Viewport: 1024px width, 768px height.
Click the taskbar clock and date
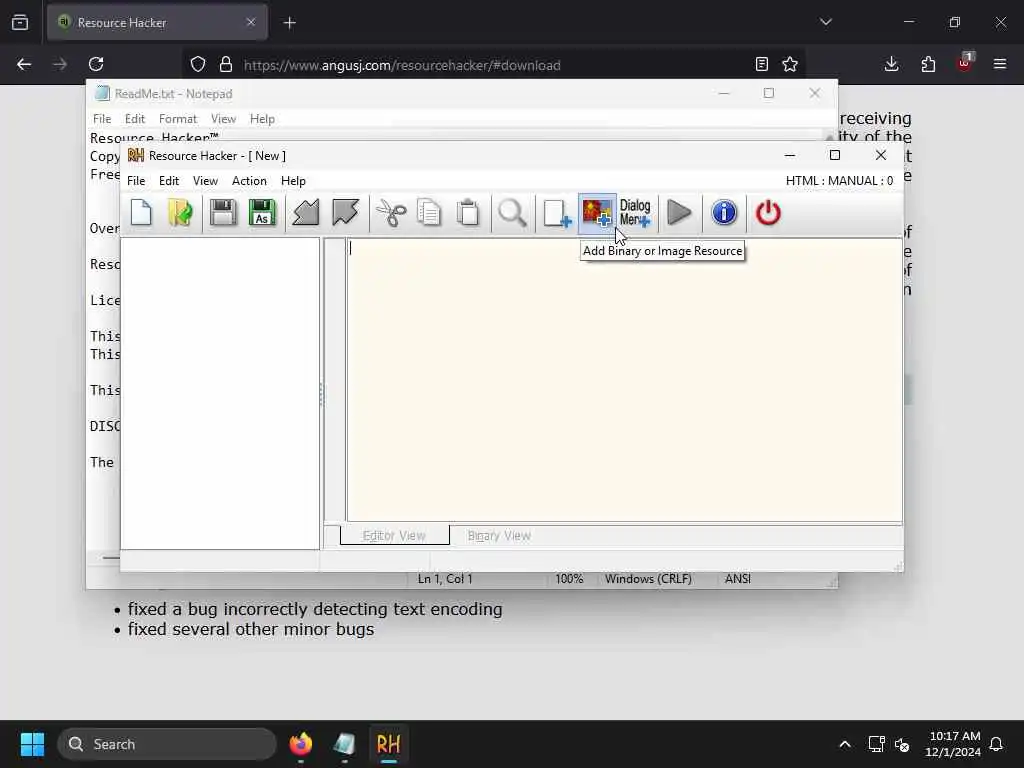coord(953,744)
